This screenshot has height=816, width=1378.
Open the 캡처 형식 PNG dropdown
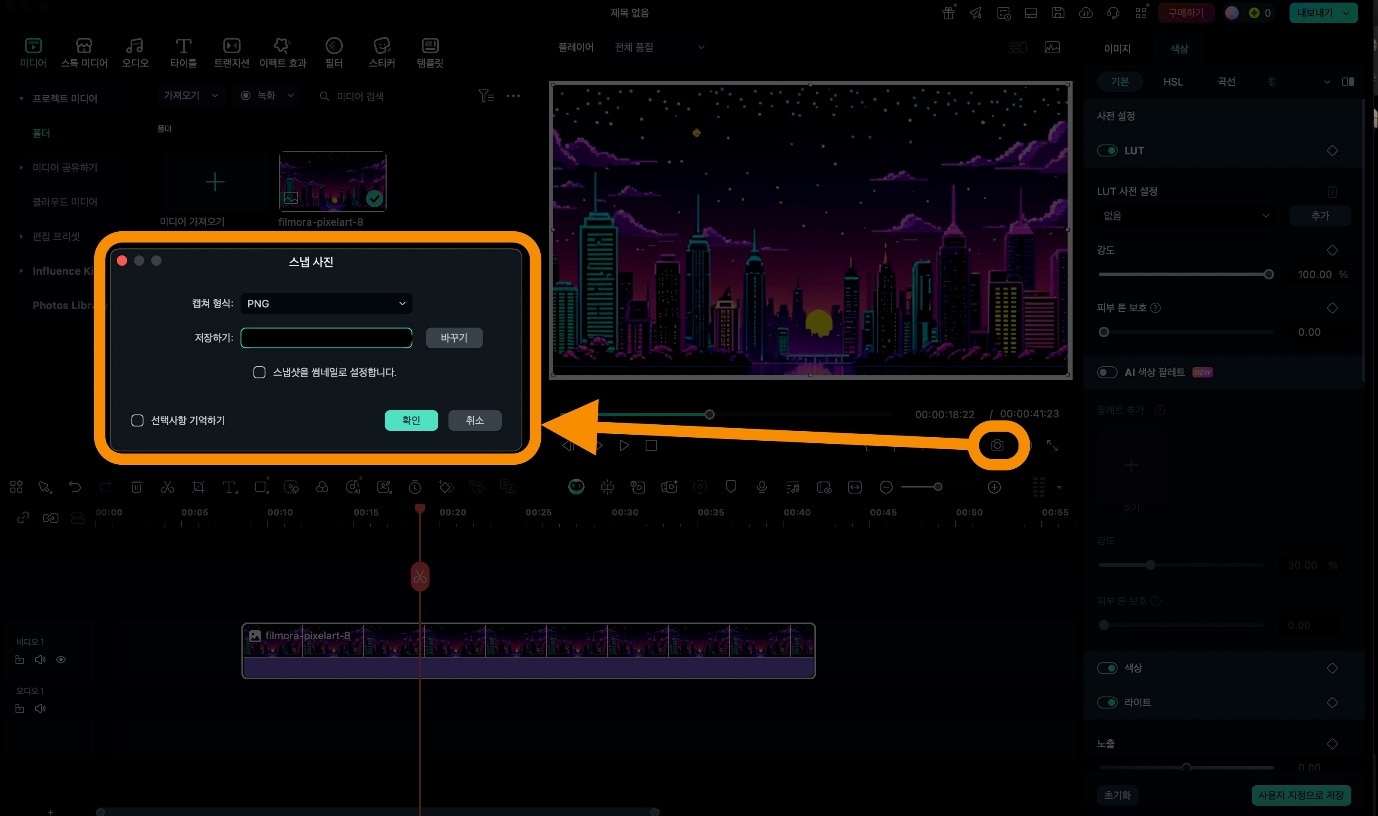(326, 303)
